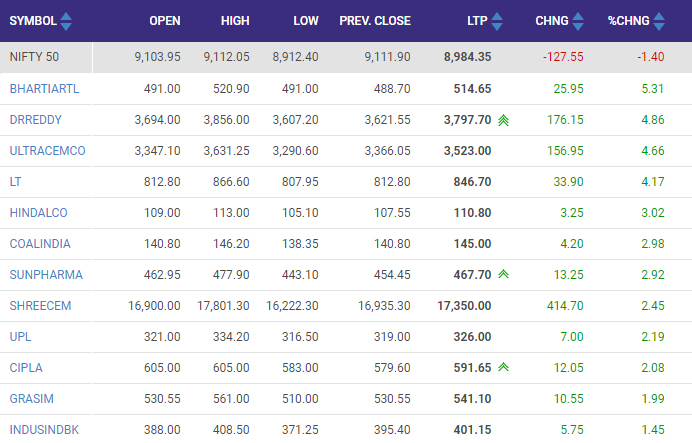Open the SHREECEM stock link
The height and width of the screenshot is (443, 692).
[40, 306]
